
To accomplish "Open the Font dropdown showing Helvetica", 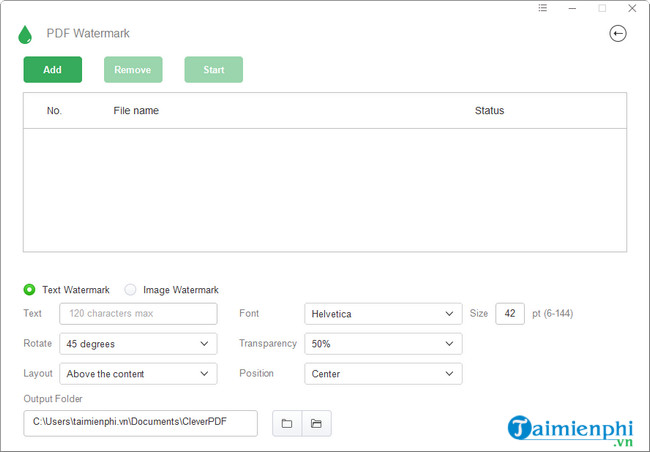I will pyautogui.click(x=383, y=314).
